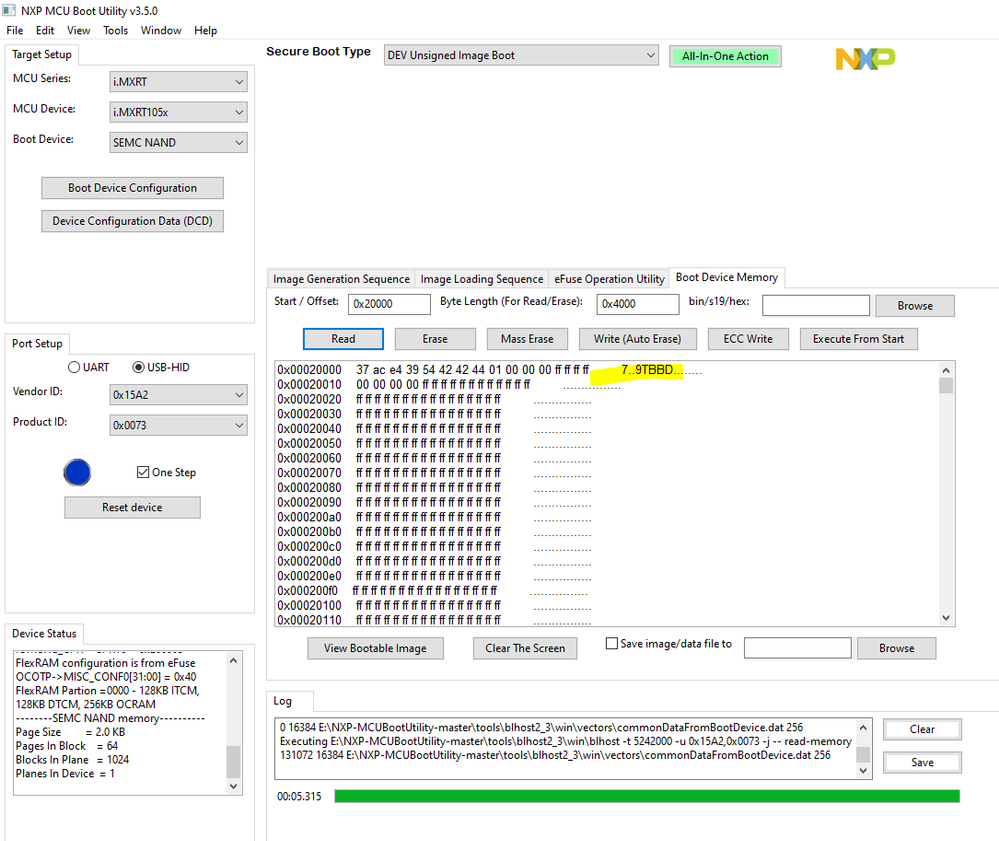
Task: Click Clear The Screen button
Action: tap(526, 649)
